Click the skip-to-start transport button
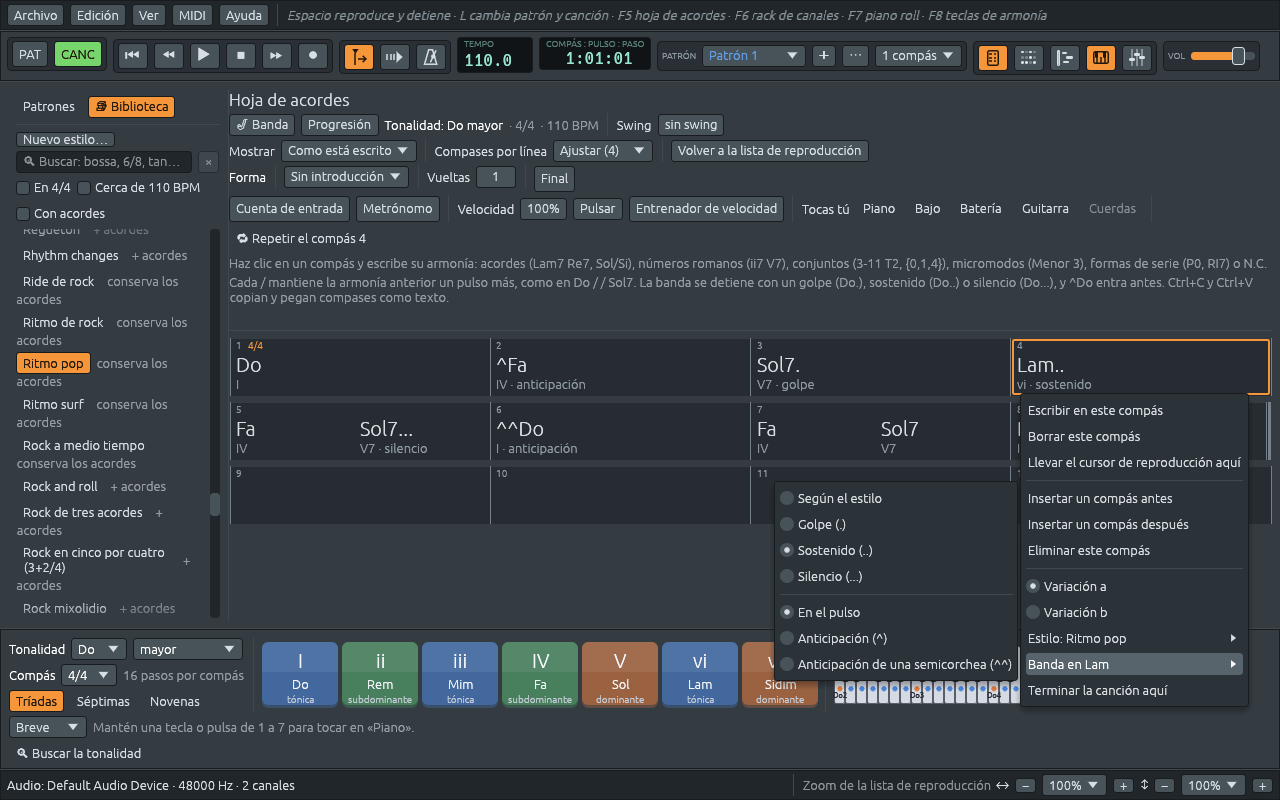This screenshot has width=1280, height=800. (x=131, y=56)
